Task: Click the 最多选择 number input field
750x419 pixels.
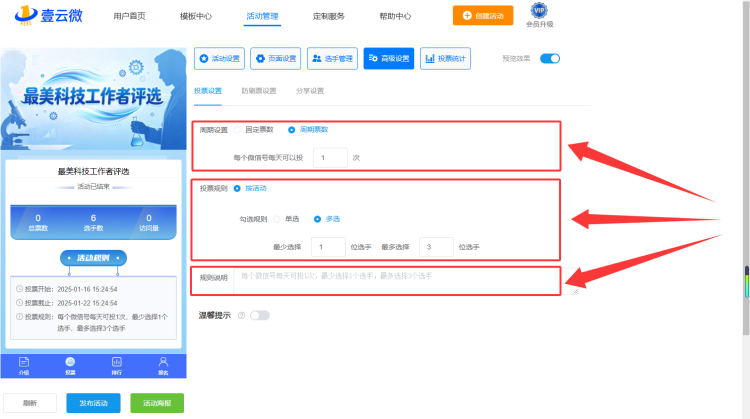Action: point(436,247)
